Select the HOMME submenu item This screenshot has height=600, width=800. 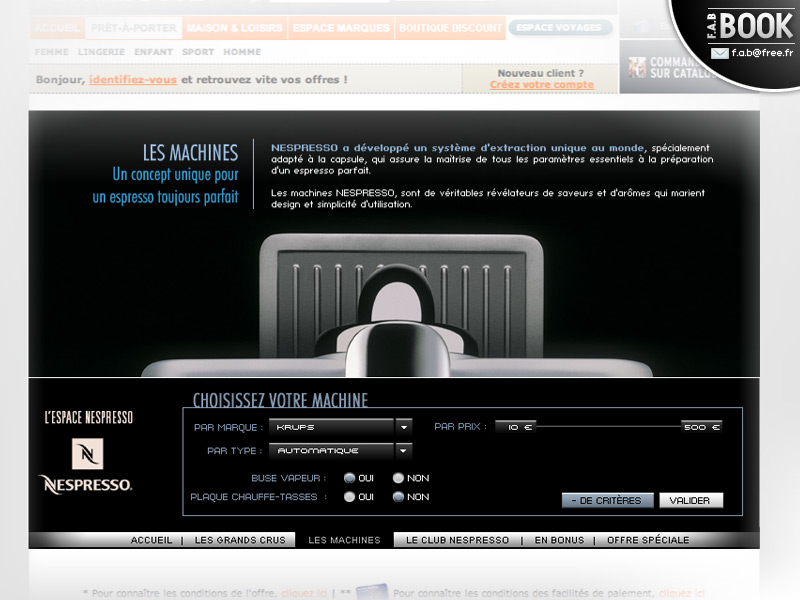[x=242, y=52]
